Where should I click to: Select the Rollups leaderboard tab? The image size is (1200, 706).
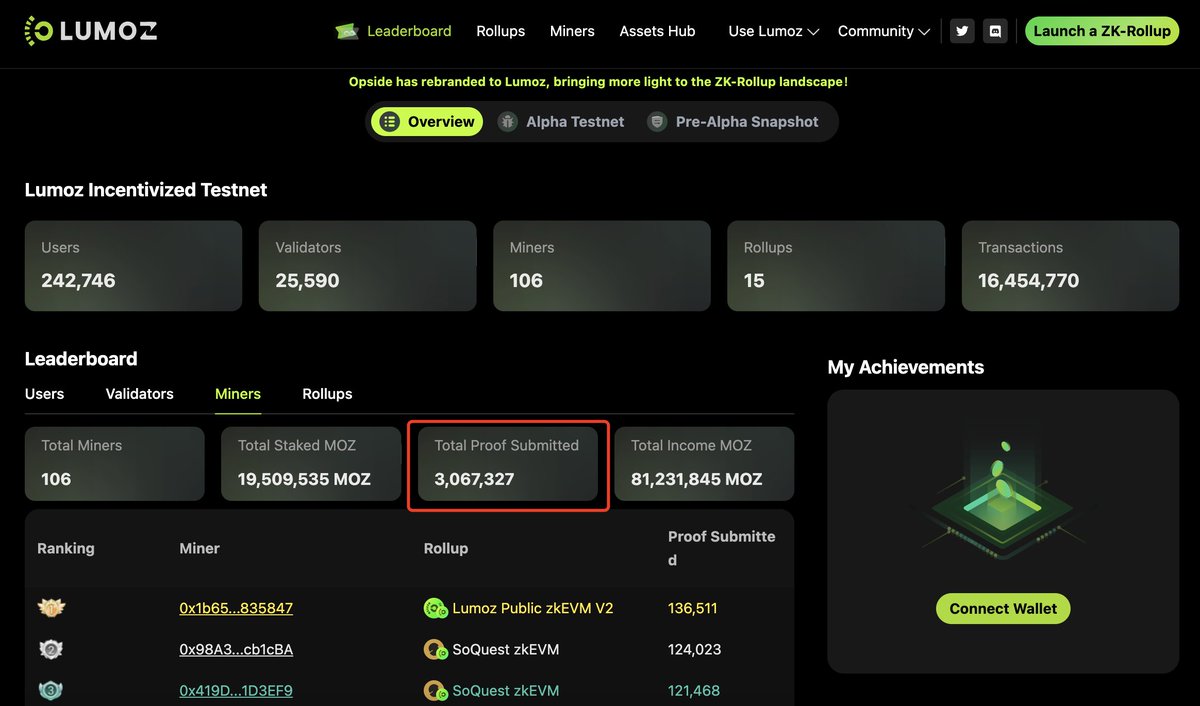click(x=327, y=394)
